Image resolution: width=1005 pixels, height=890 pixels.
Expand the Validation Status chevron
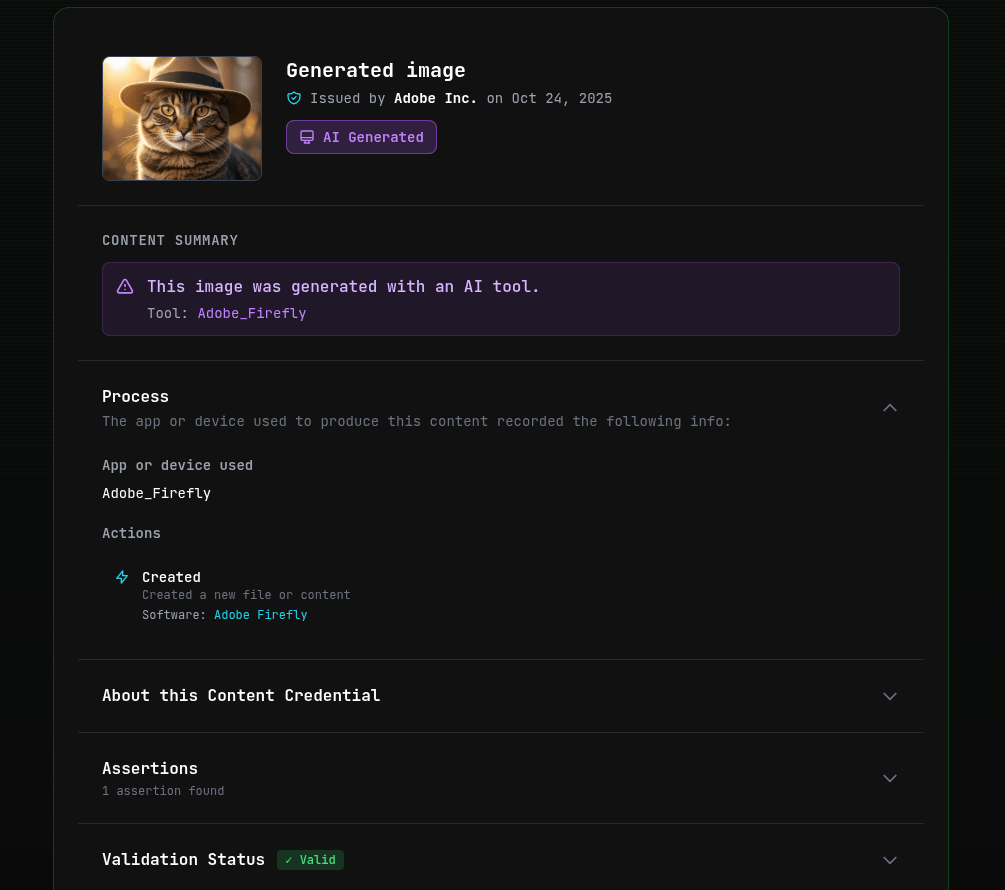890,860
